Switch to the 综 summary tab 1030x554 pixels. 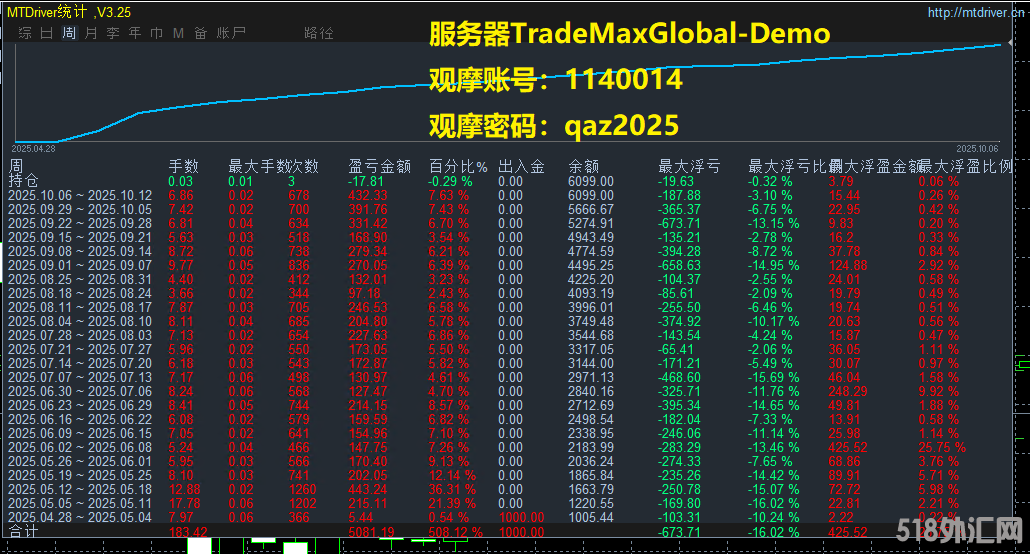(x=25, y=33)
